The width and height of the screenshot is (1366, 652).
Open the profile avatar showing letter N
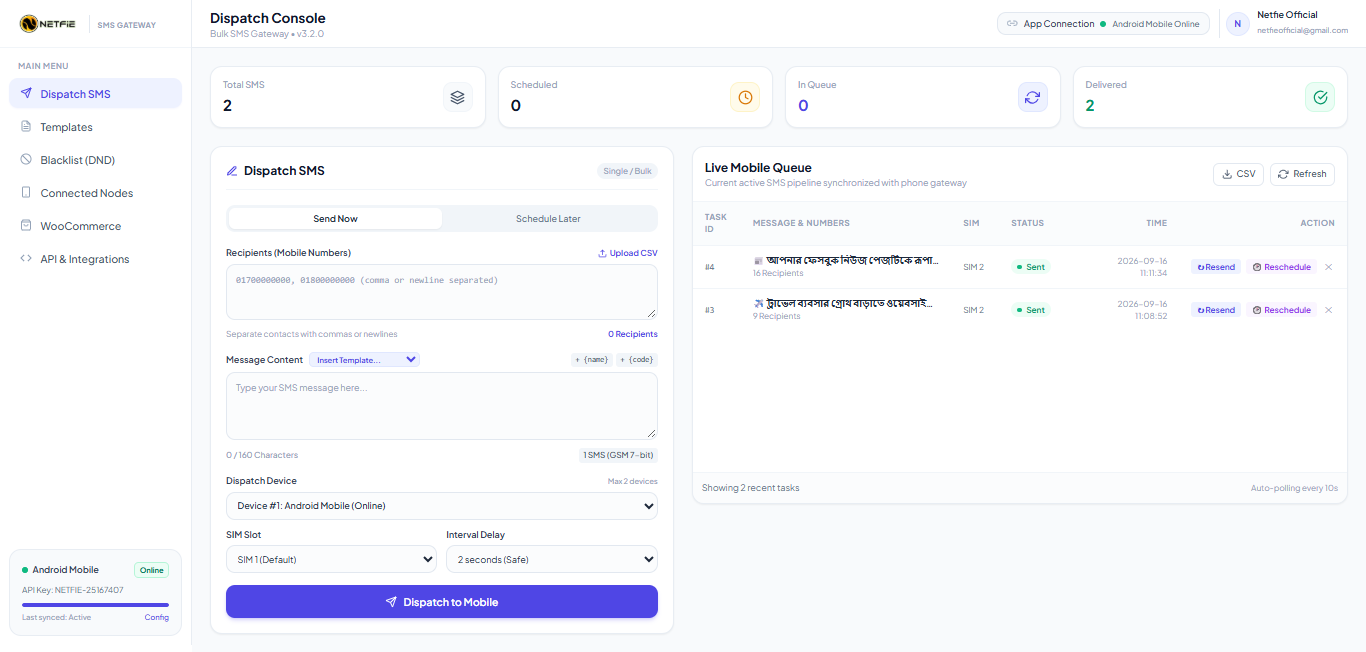(1238, 24)
